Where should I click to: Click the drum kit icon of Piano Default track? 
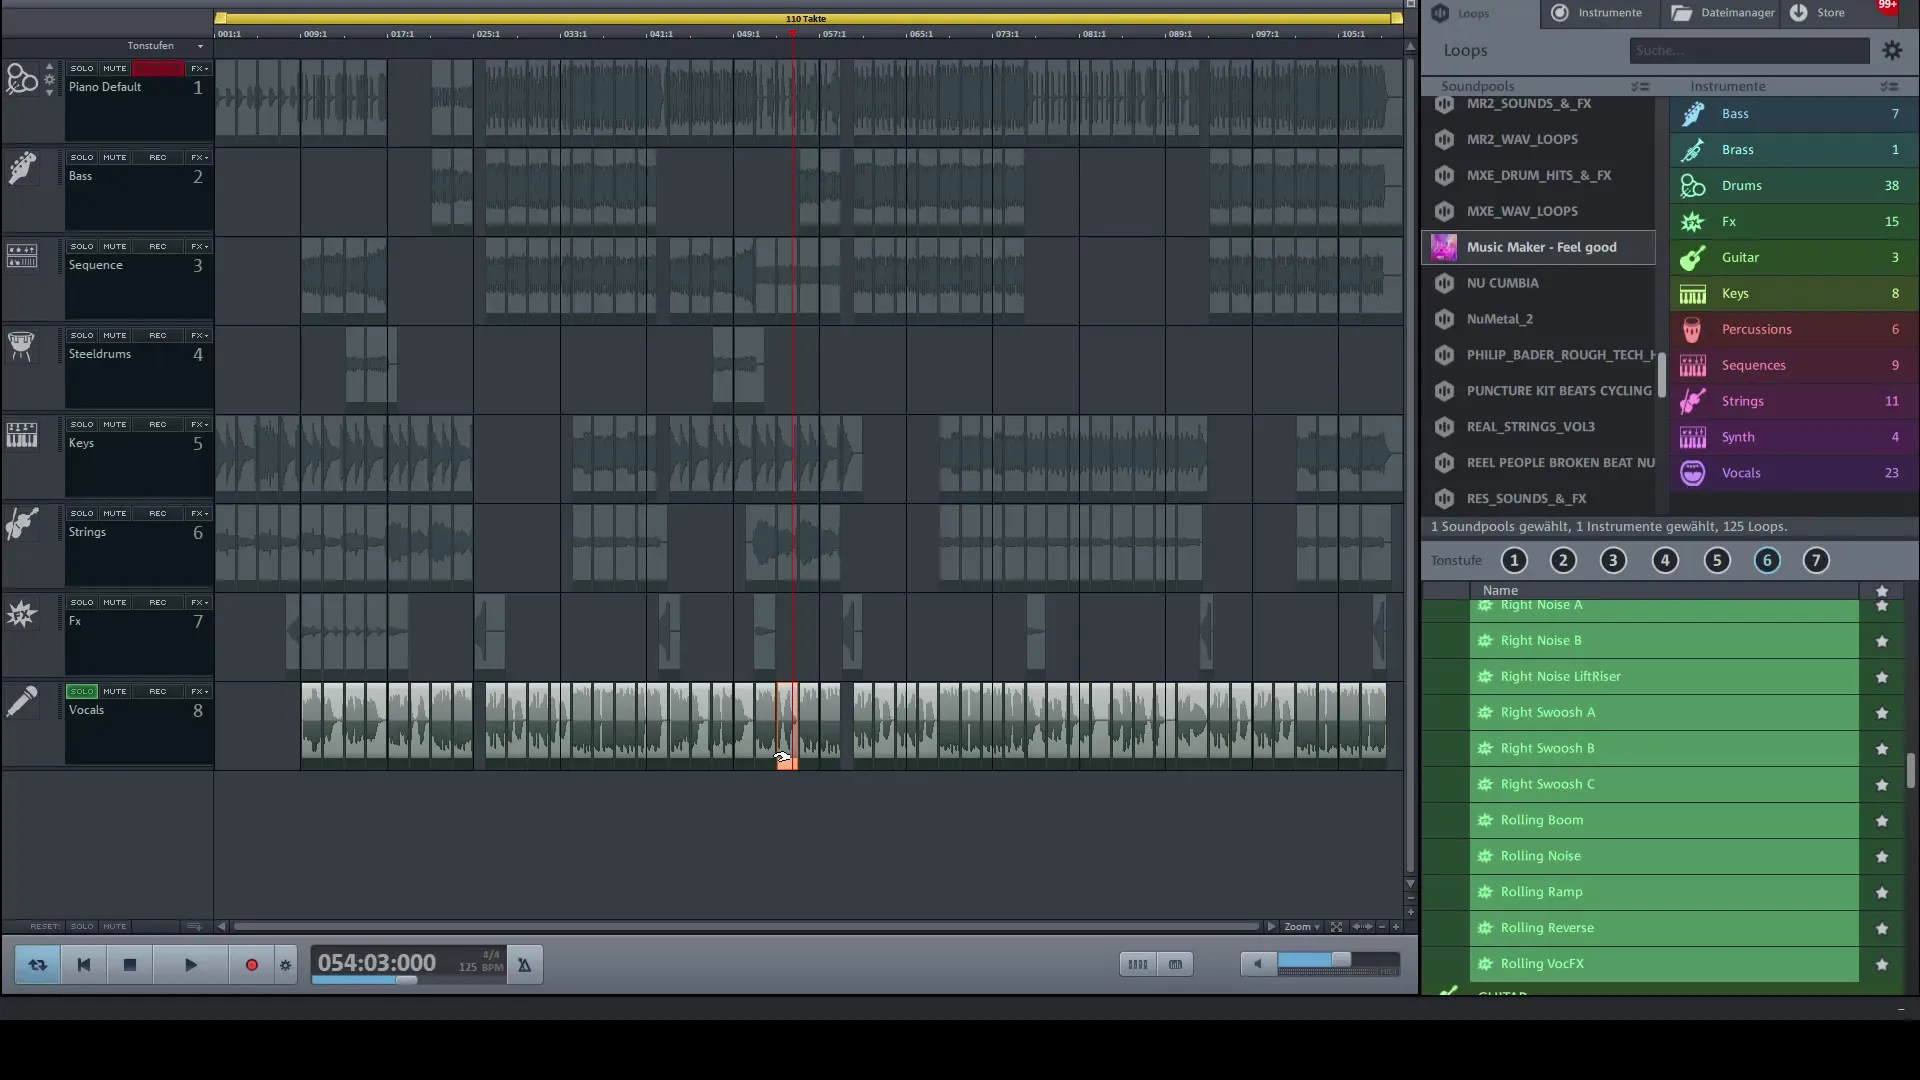click(22, 79)
